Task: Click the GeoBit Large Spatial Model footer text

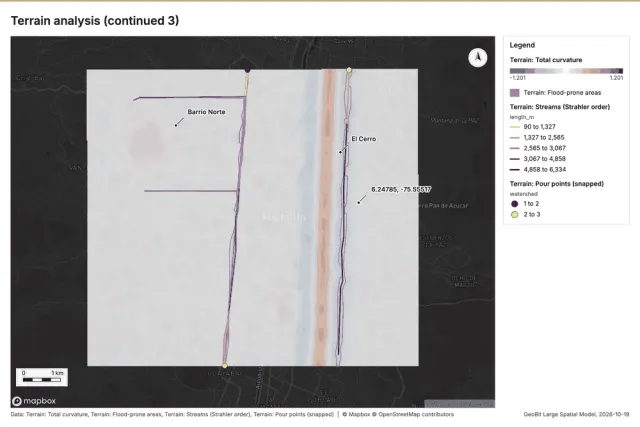Action: [x=576, y=414]
